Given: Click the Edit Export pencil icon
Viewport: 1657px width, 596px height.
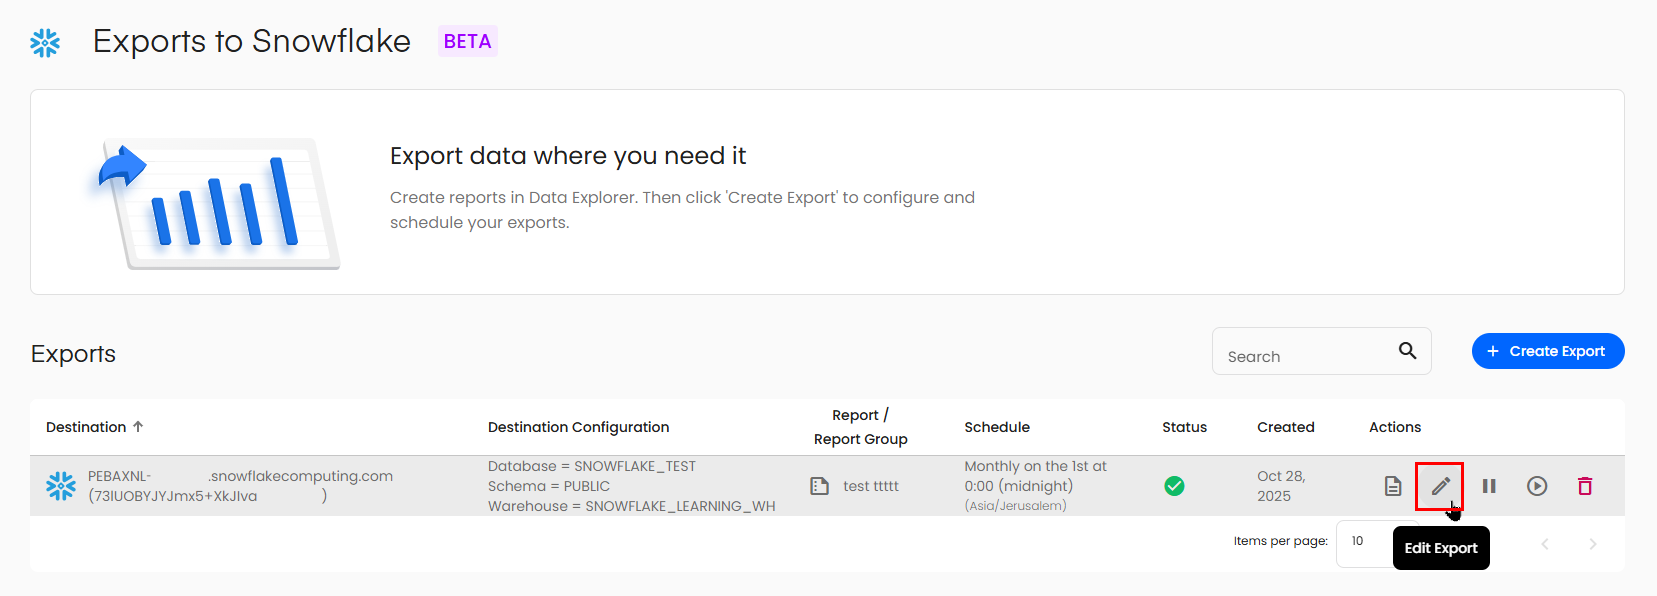Looking at the screenshot, I should click(1440, 486).
